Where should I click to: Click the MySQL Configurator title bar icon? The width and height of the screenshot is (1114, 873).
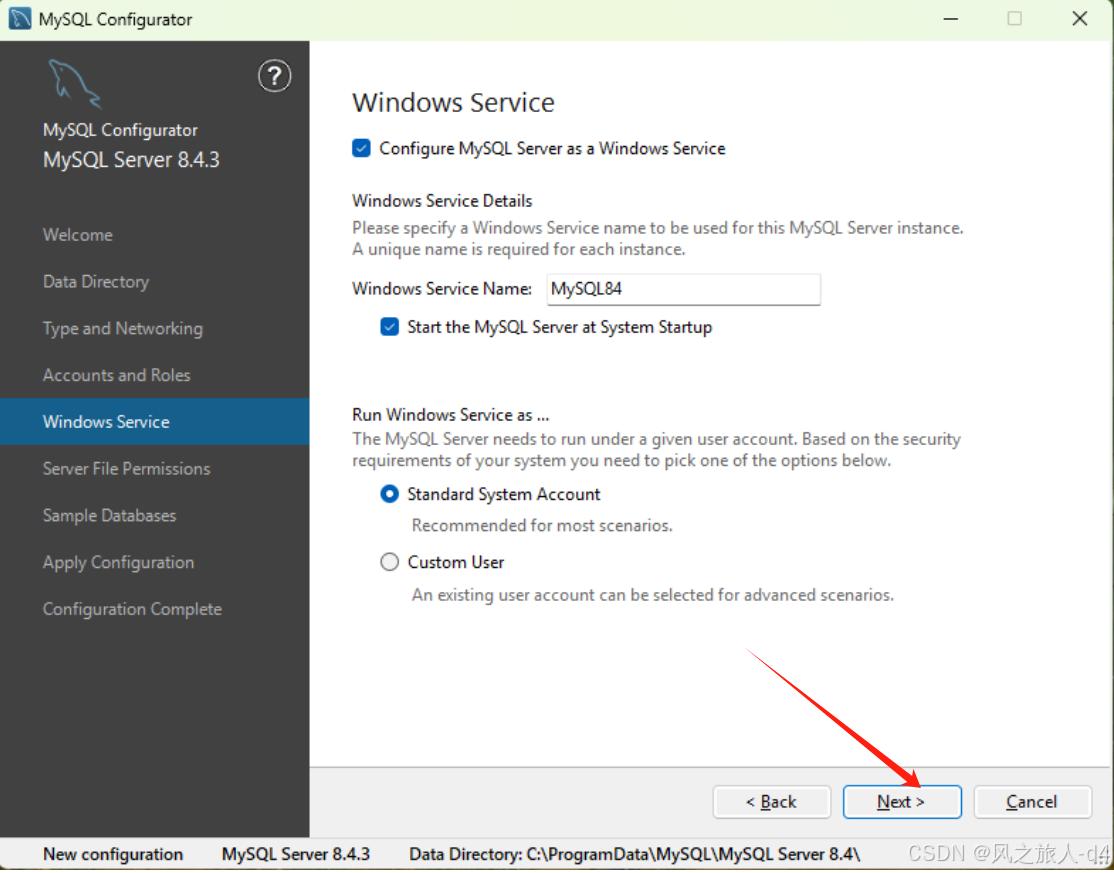(x=19, y=18)
